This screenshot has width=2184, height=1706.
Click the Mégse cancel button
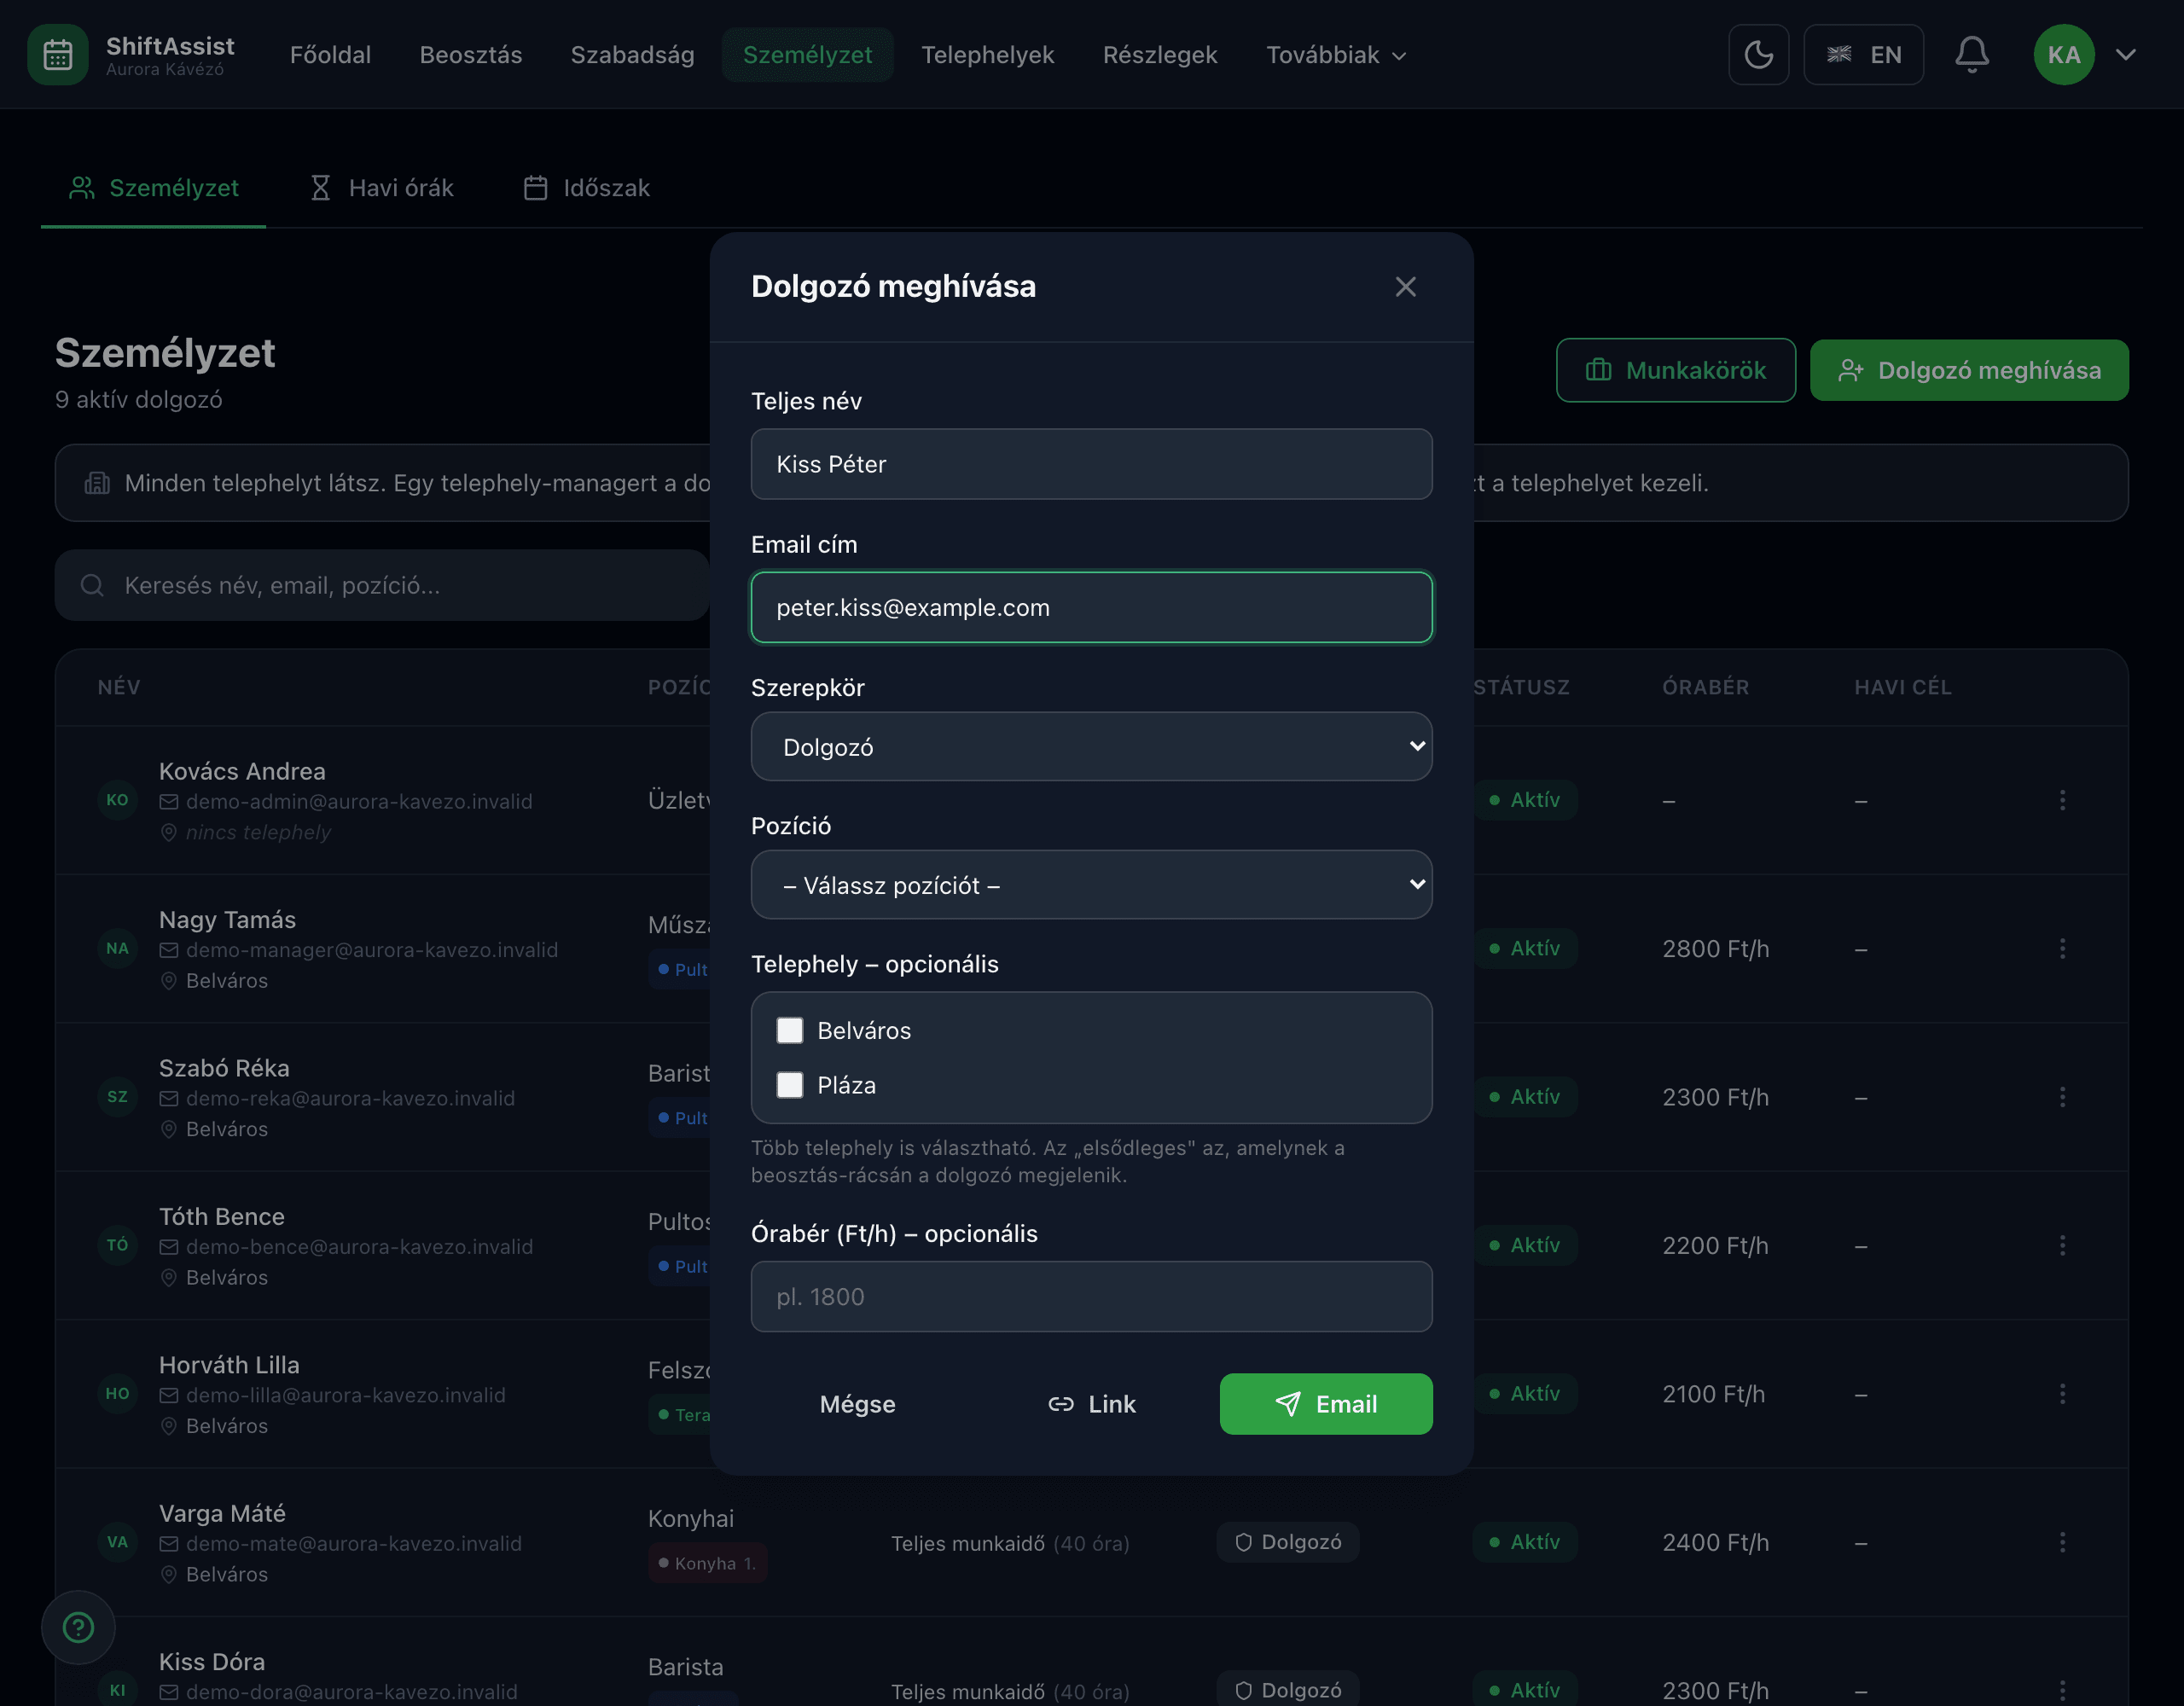pos(857,1404)
